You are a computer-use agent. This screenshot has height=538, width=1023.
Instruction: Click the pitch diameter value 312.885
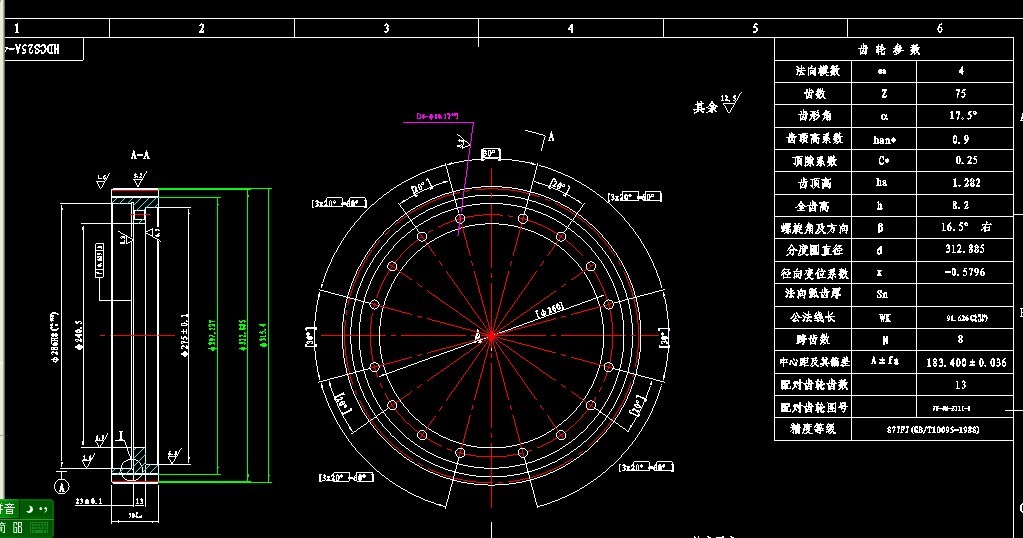click(965, 249)
